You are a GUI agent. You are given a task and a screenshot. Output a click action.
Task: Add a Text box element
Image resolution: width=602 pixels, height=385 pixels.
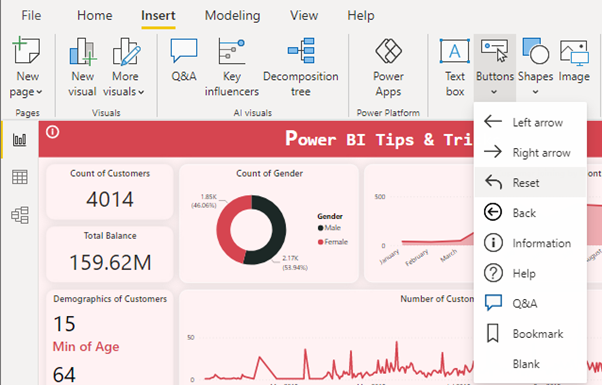click(x=455, y=67)
